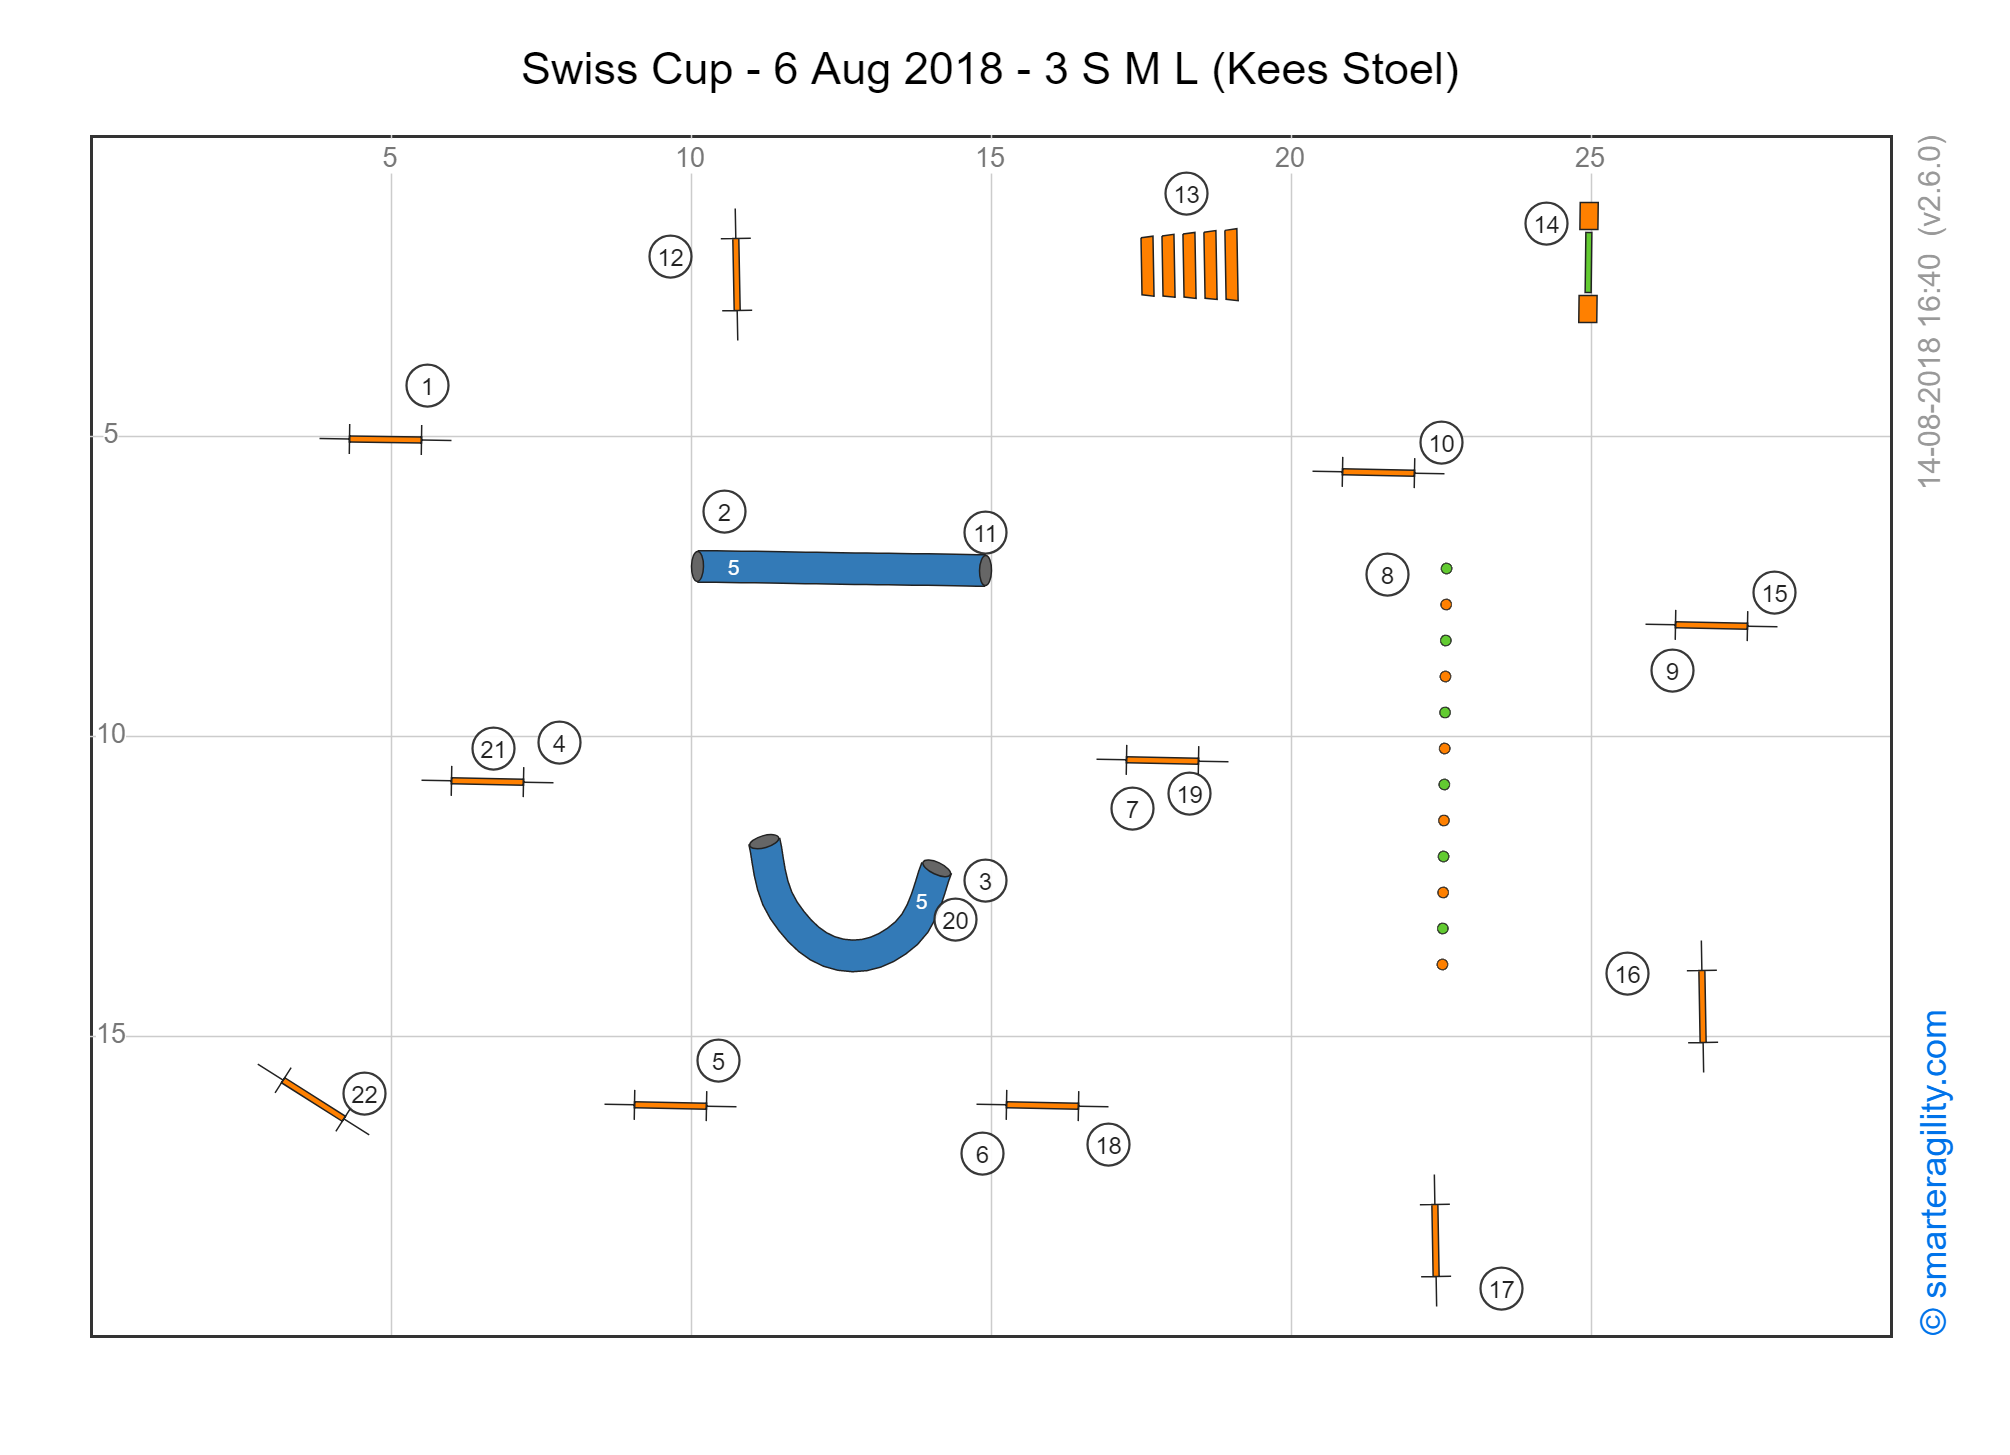This screenshot has height=1455, width=2010.
Task: Select the curved U-shaped blue tunnel
Action: [850, 903]
